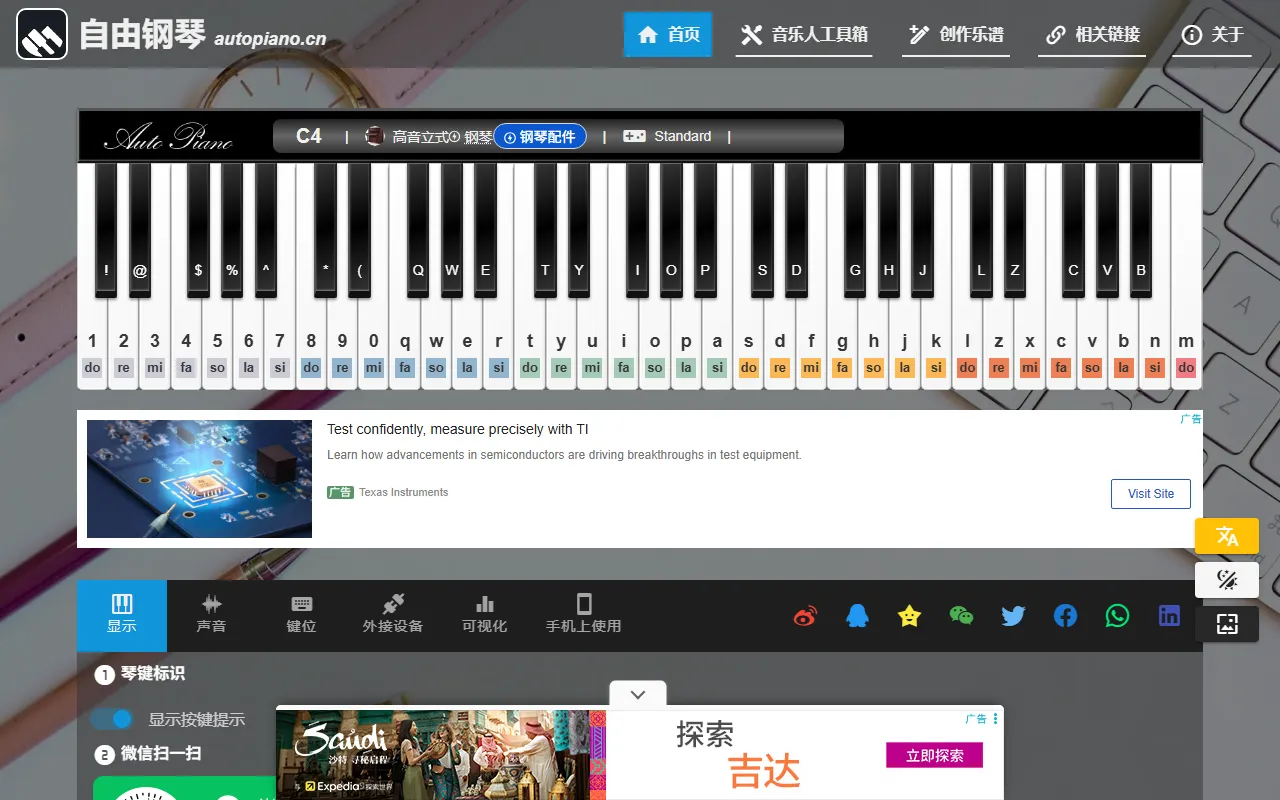Share via the QQ penguin icon
This screenshot has width=1280, height=800.
click(857, 616)
